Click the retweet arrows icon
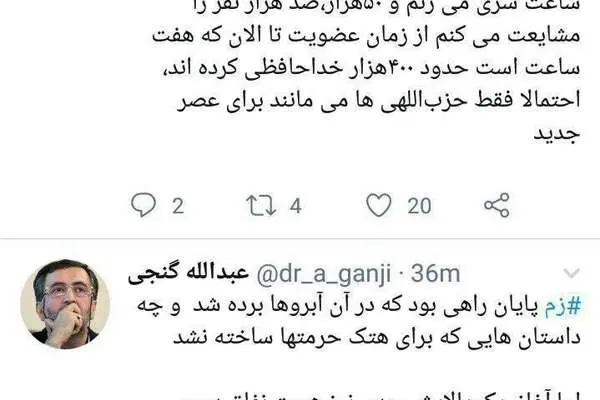Screen dimensions: 600x400 click(x=261, y=206)
